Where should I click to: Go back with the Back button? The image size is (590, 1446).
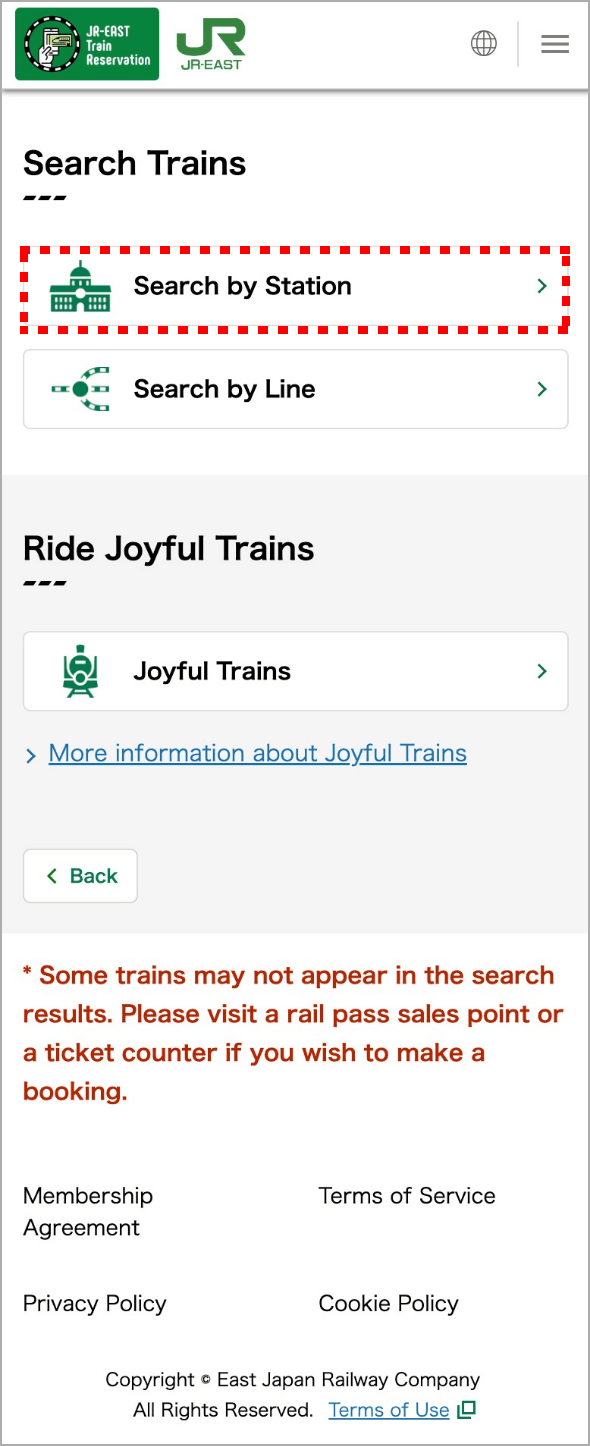pyautogui.click(x=80, y=876)
